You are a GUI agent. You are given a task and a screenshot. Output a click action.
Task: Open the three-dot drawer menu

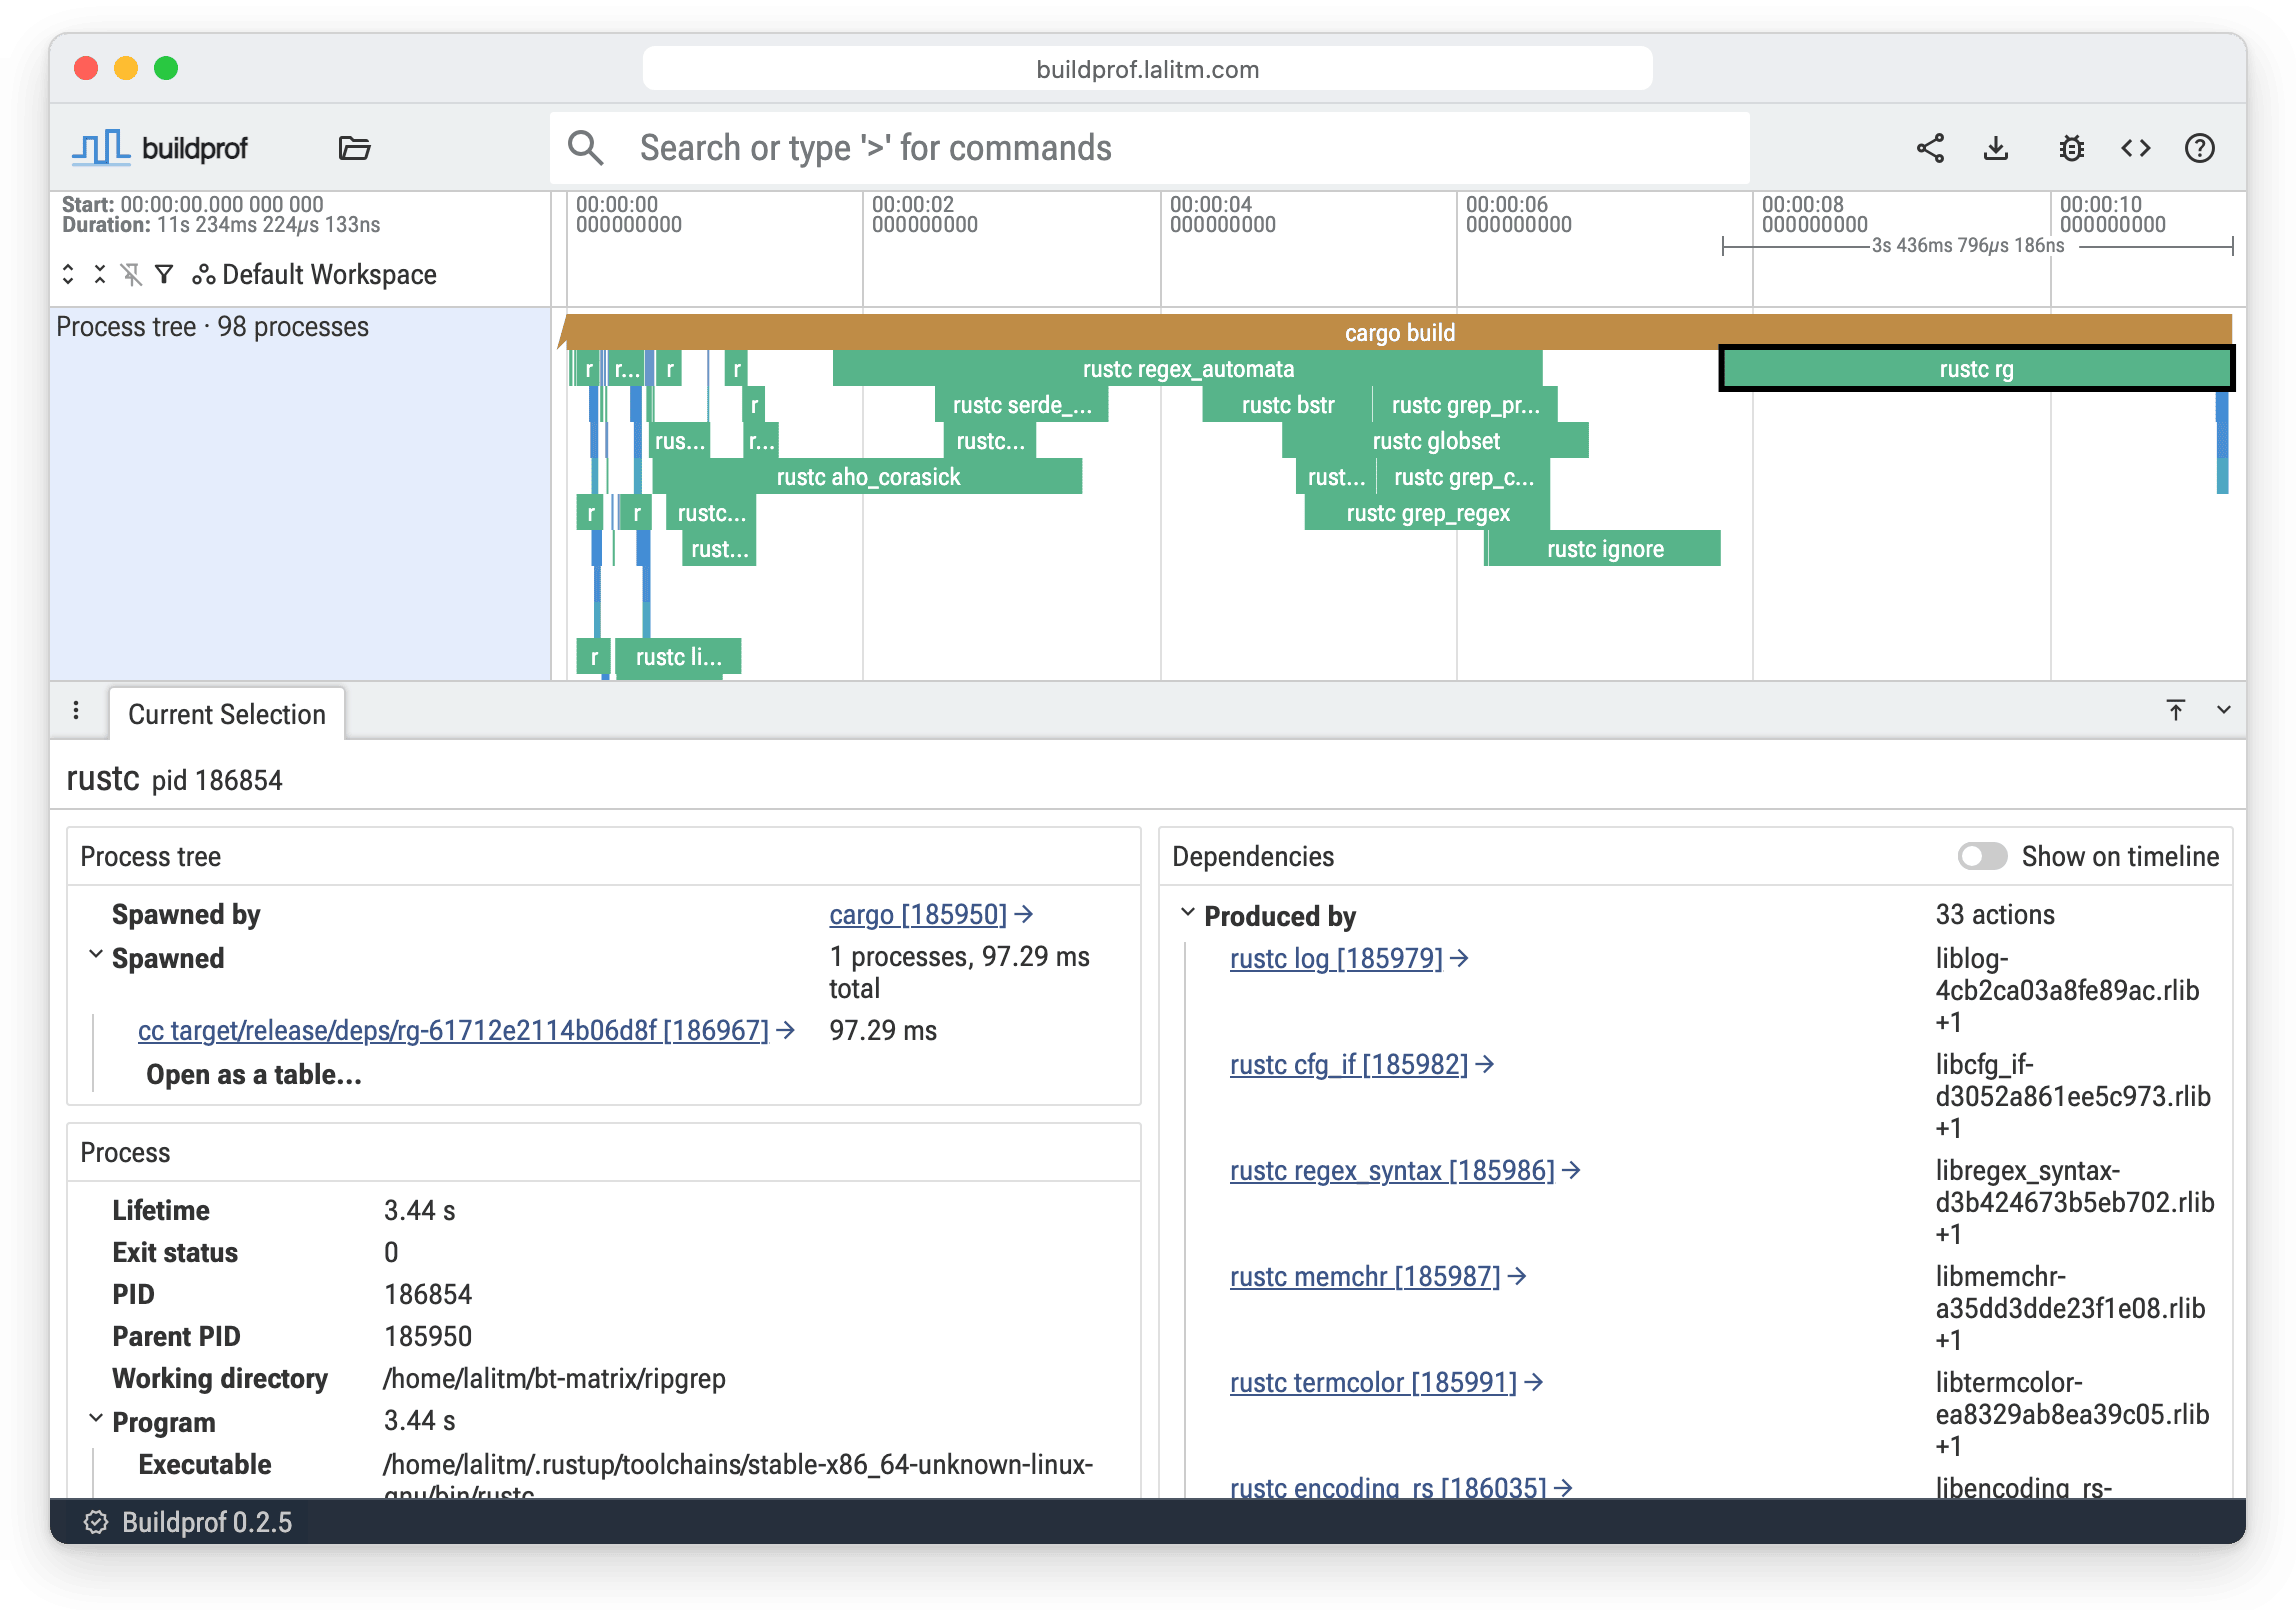coord(76,710)
